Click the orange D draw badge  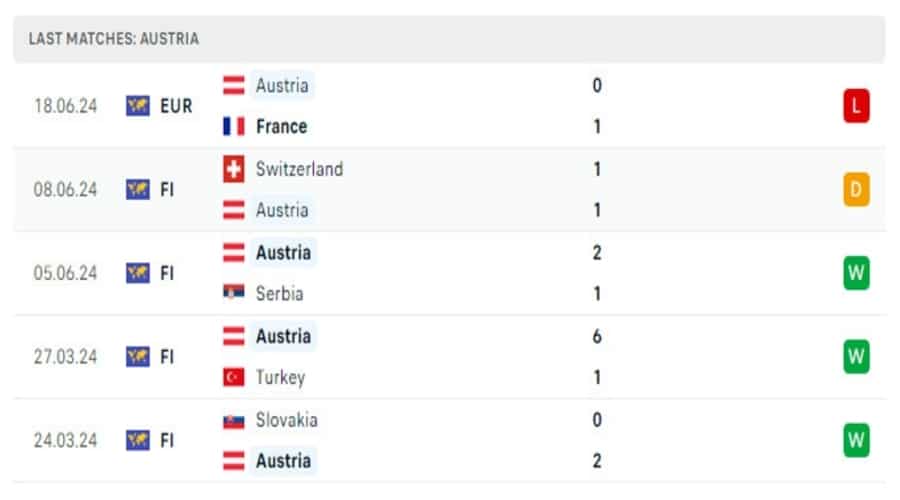pyautogui.click(x=856, y=189)
